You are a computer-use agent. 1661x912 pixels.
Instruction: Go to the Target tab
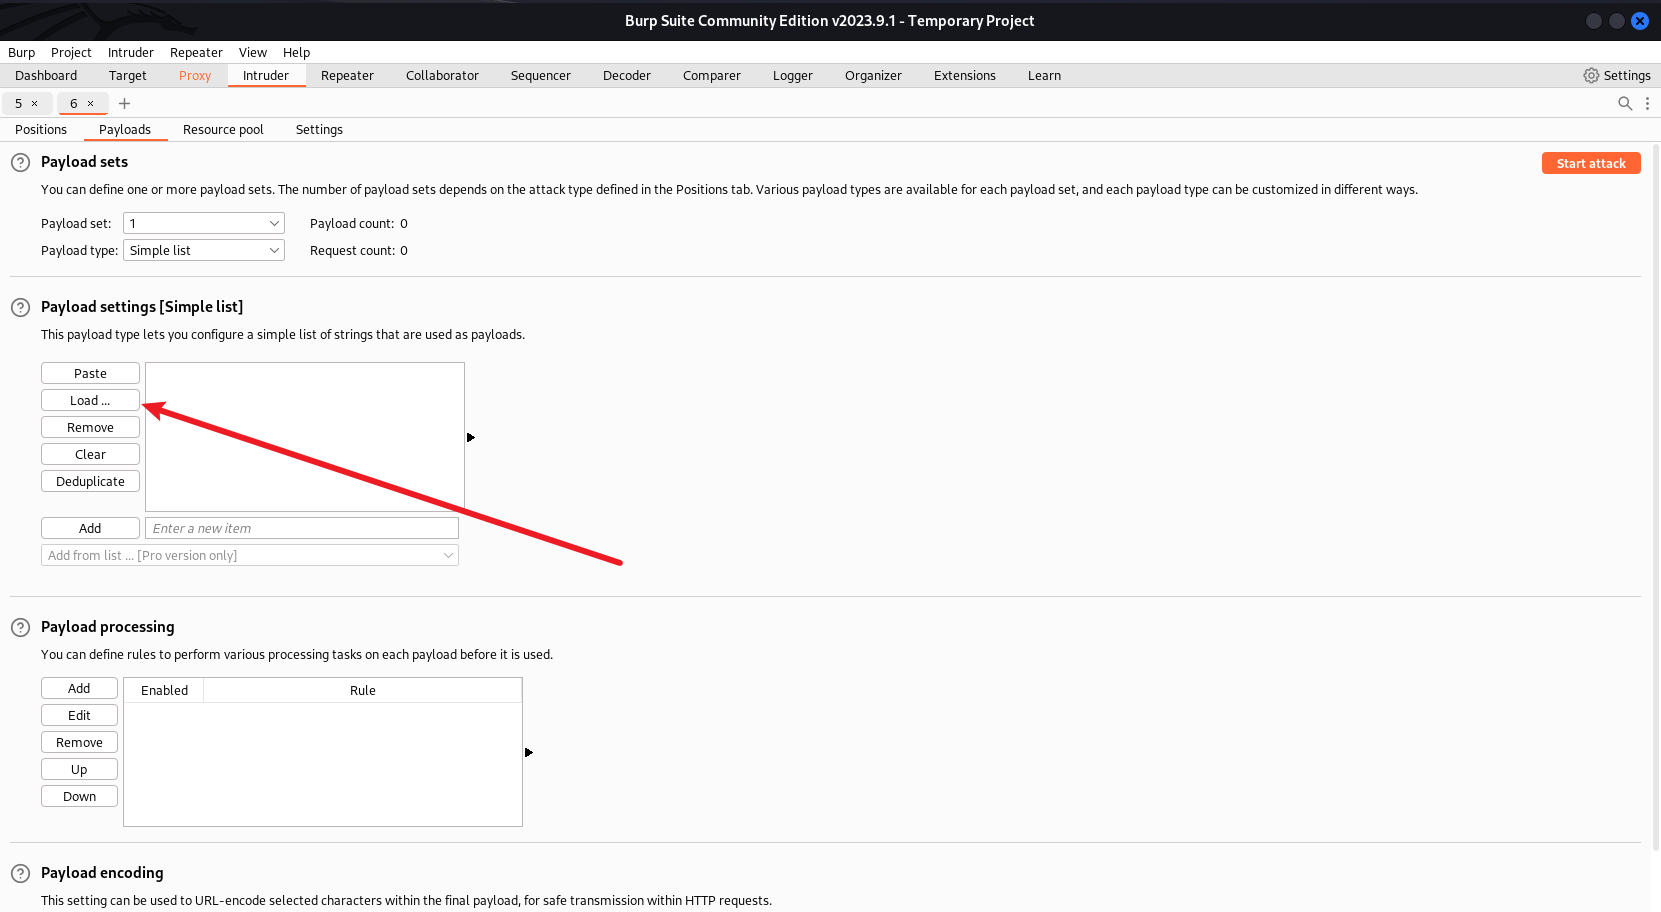128,75
